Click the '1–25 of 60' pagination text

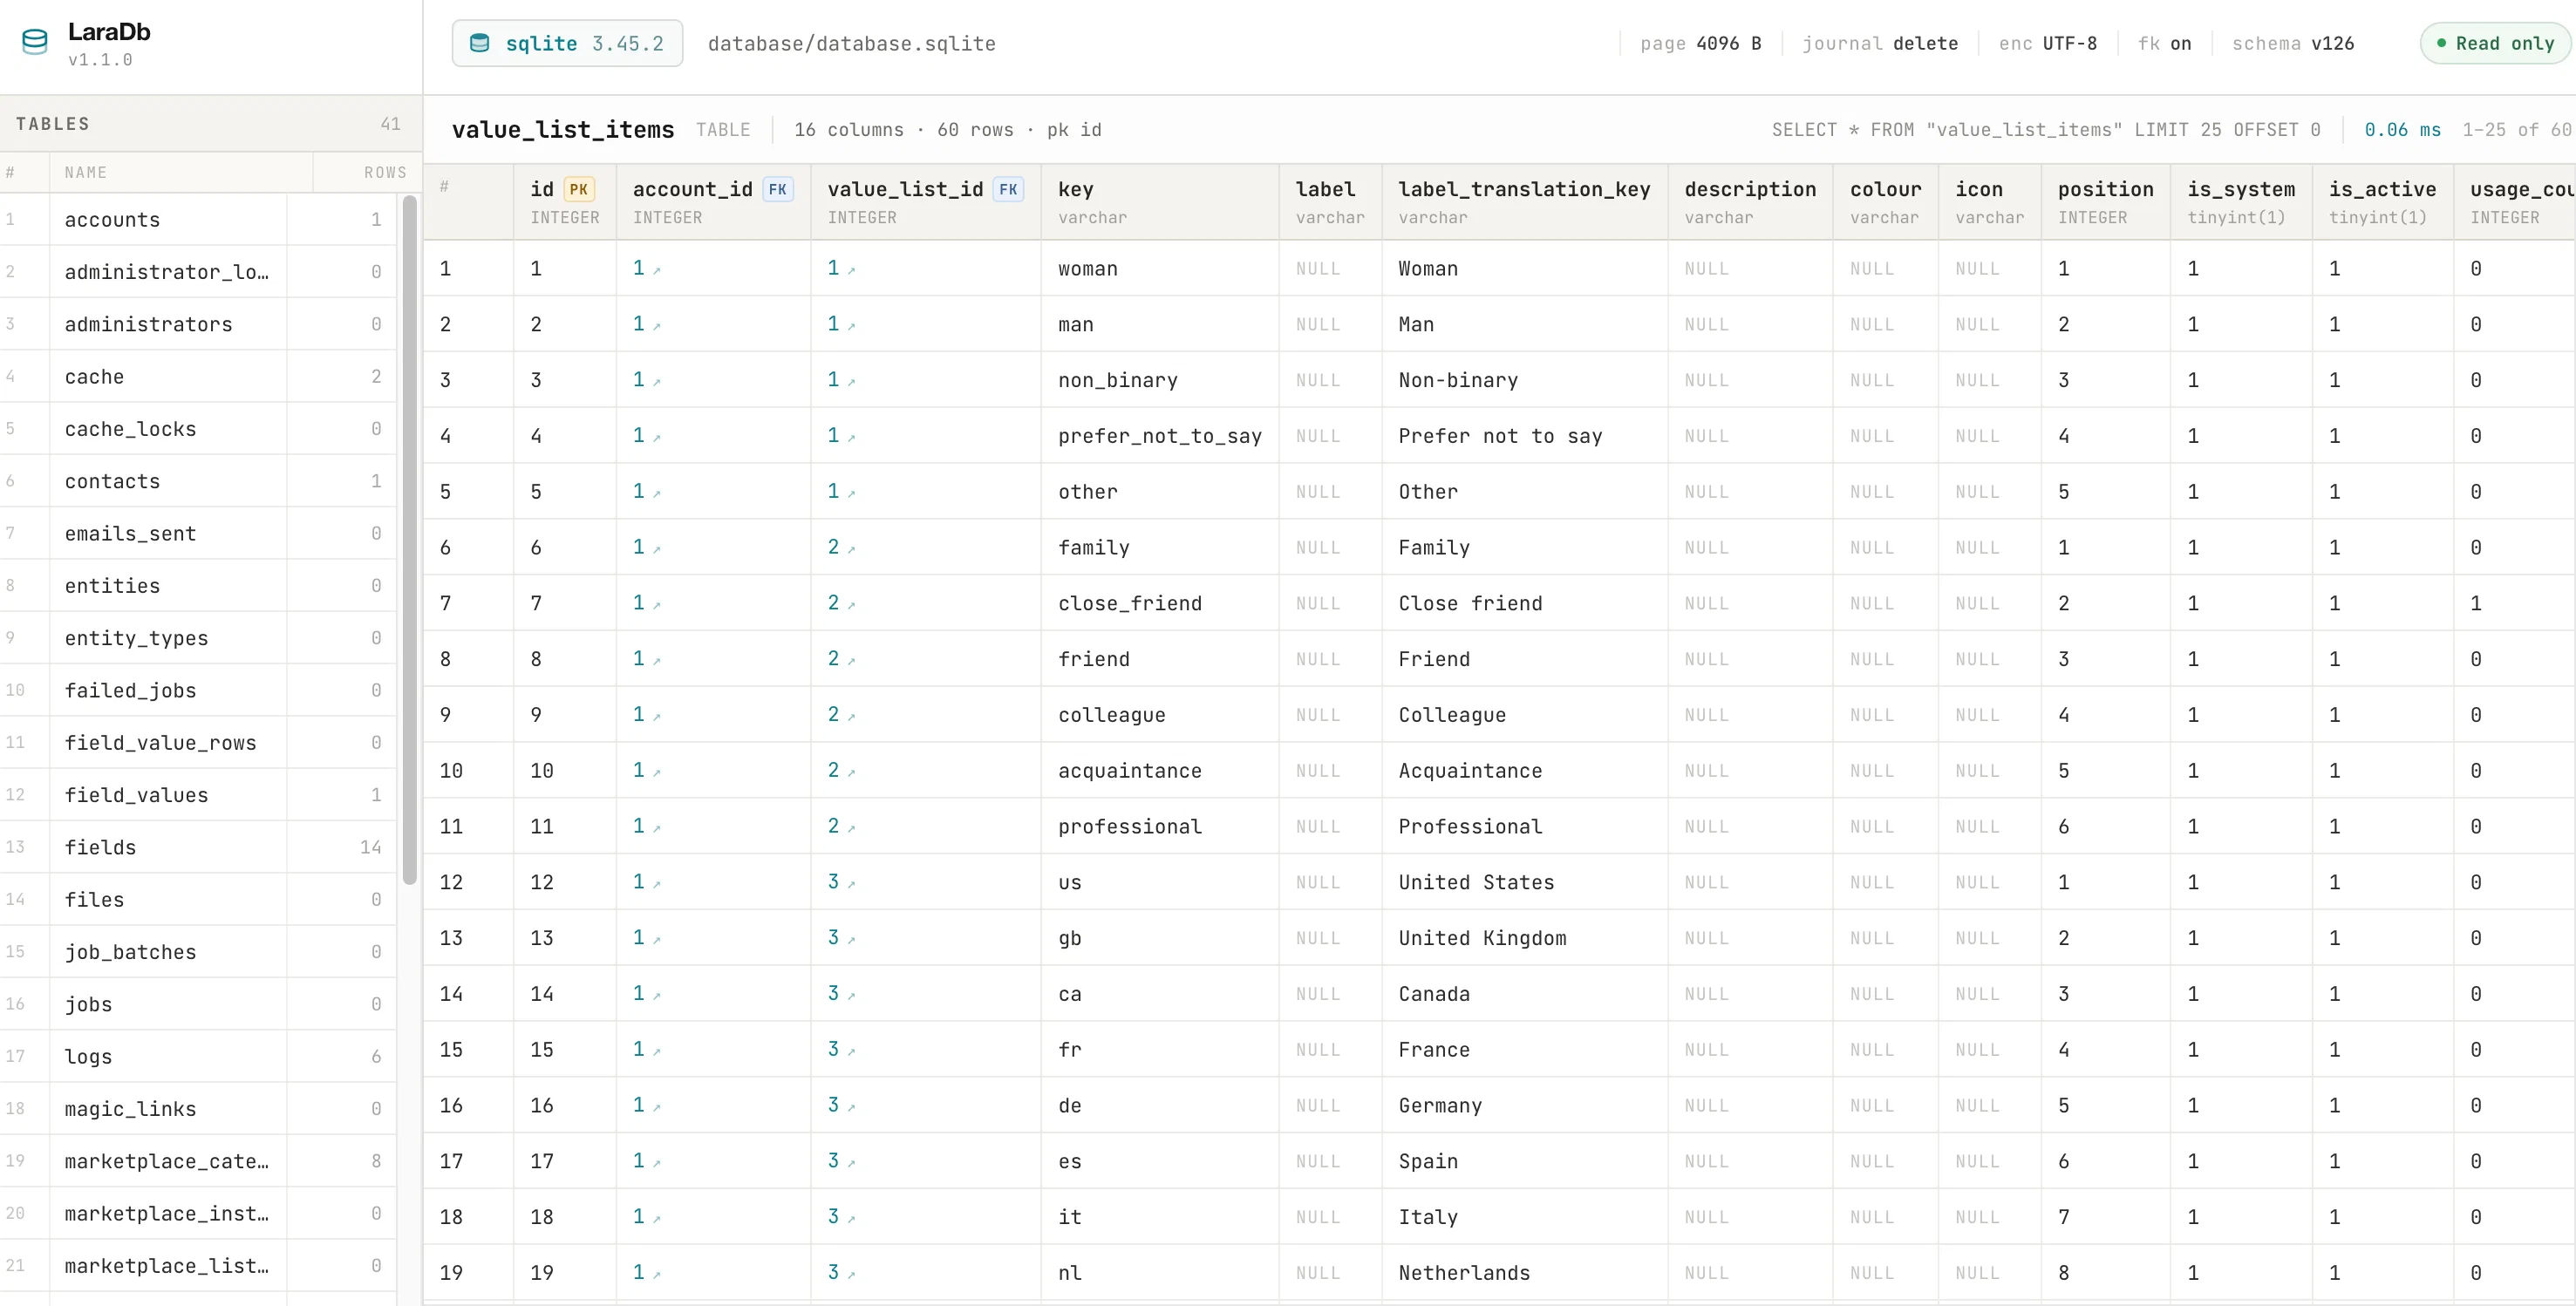pyautogui.click(x=2516, y=130)
